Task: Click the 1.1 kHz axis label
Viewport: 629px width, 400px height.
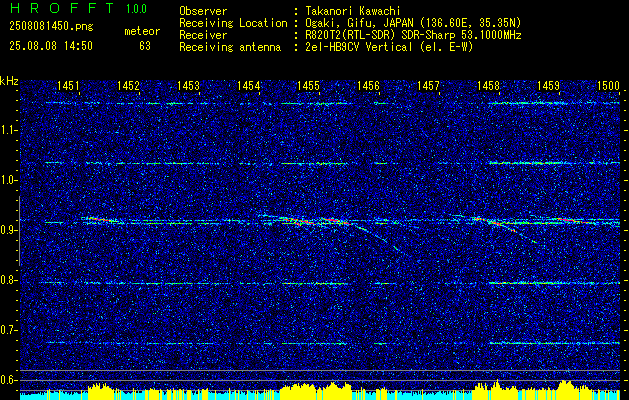Action: click(x=7, y=130)
